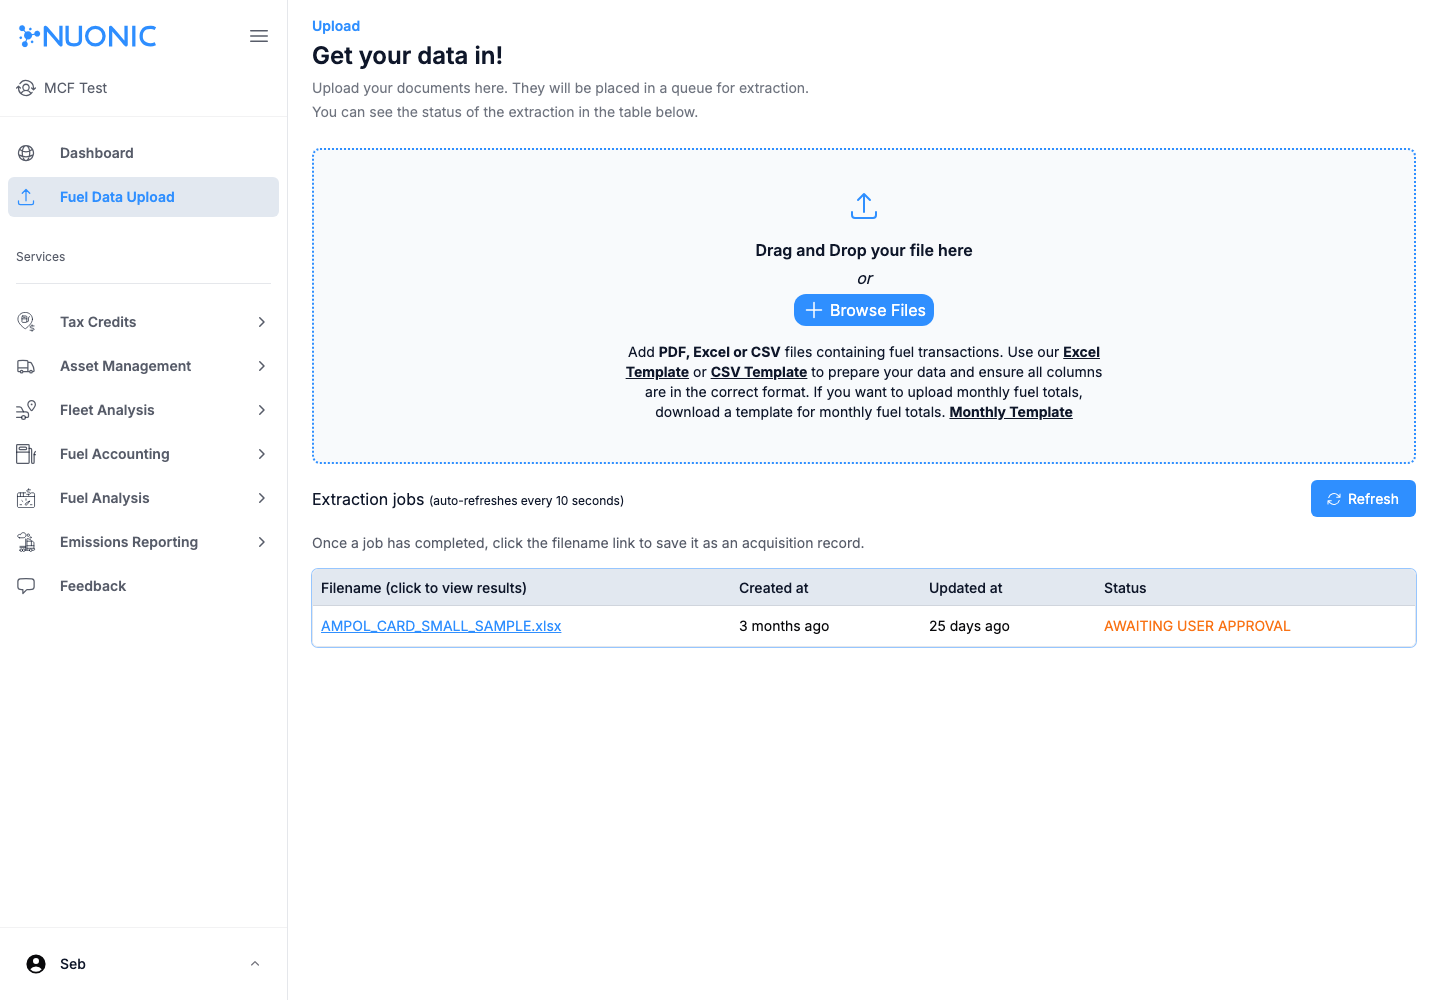1440x1000 pixels.
Task: Click the Browse Files button
Action: click(863, 310)
